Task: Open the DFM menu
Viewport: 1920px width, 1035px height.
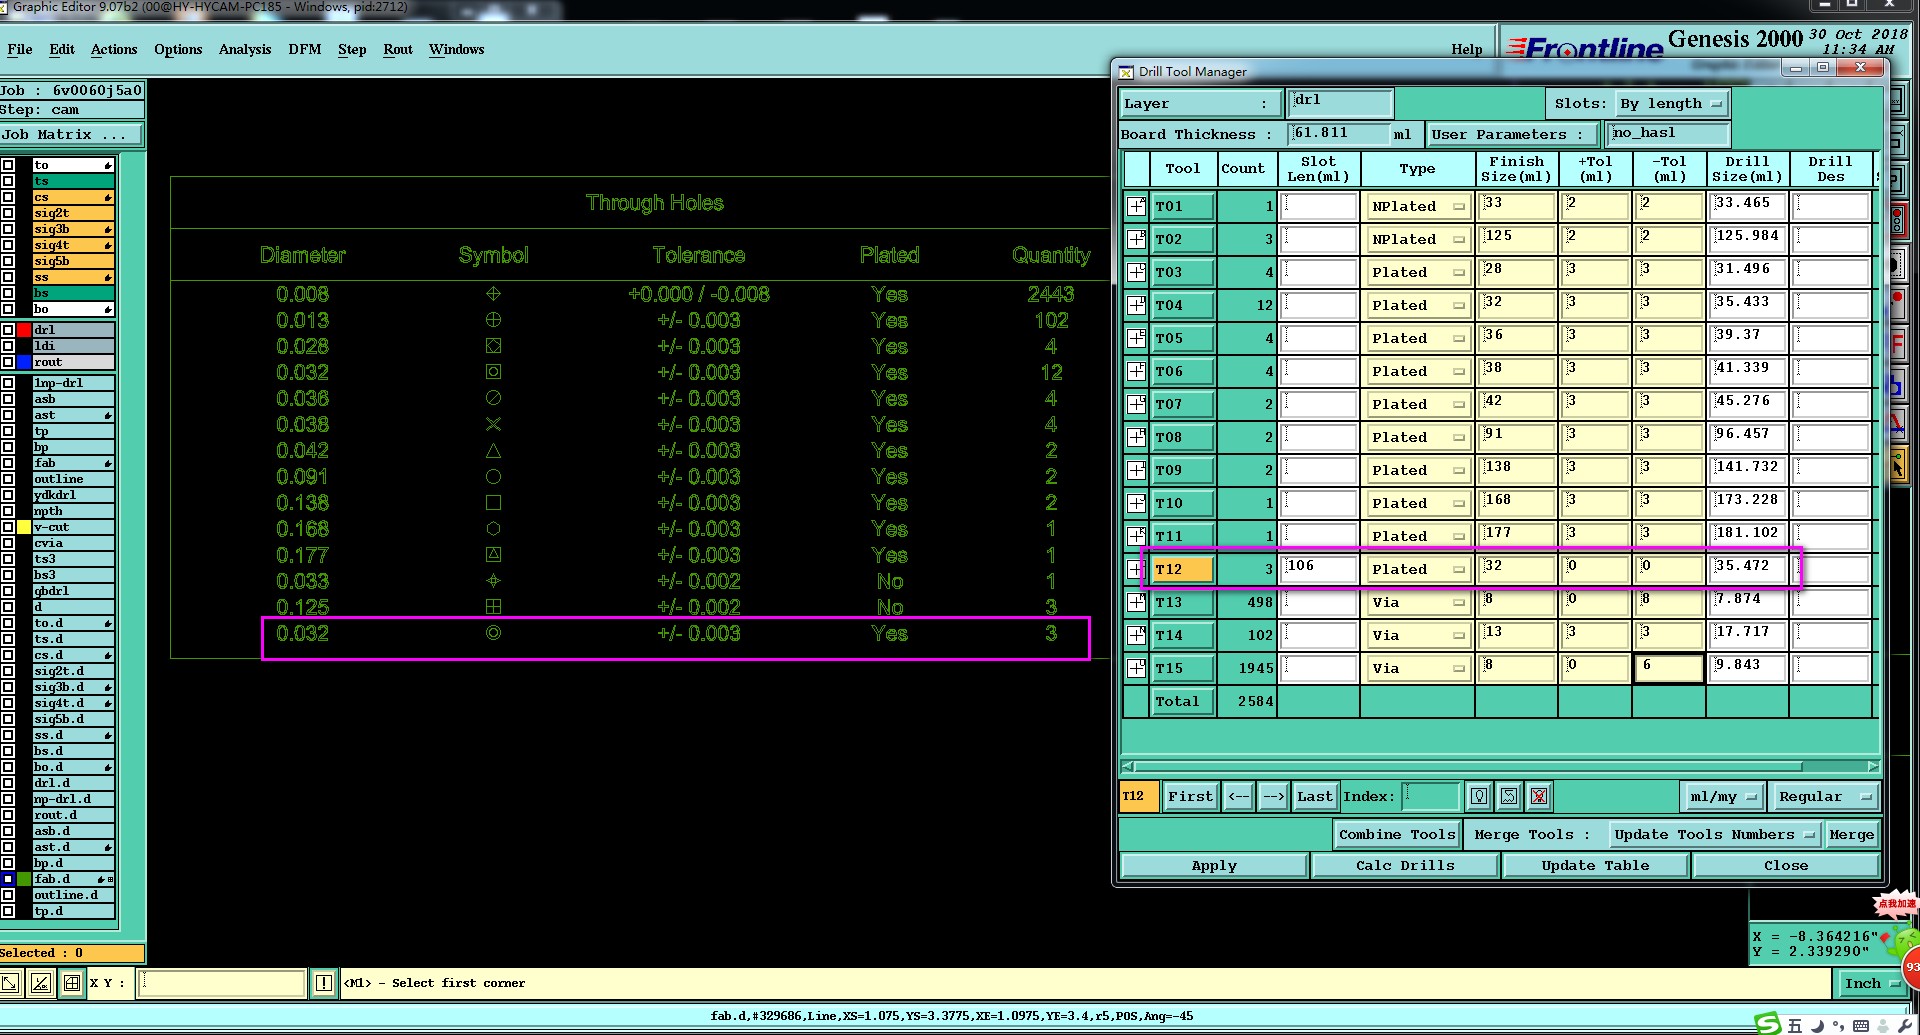Action: (x=305, y=49)
